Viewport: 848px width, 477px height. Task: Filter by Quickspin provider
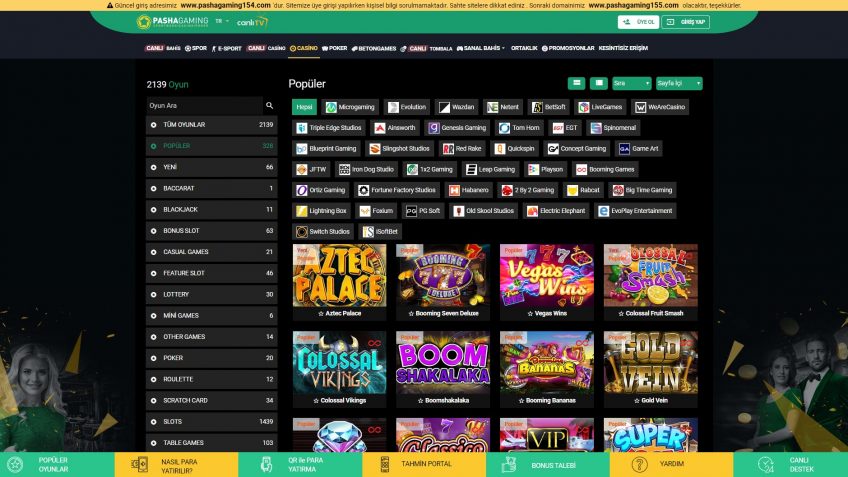point(515,149)
